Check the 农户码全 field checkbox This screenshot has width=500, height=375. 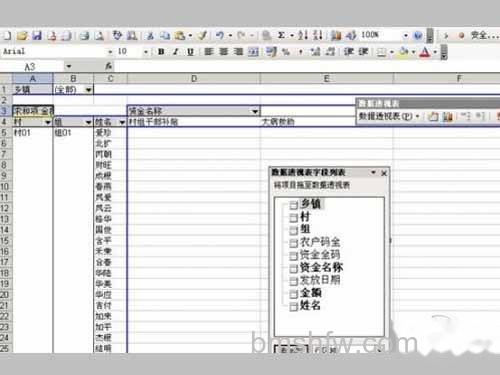click(293, 243)
